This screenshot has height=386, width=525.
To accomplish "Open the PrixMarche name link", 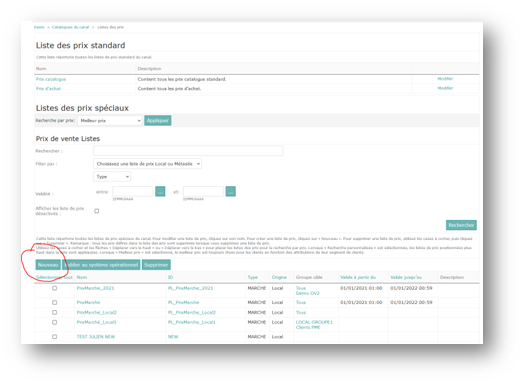I will click(88, 302).
